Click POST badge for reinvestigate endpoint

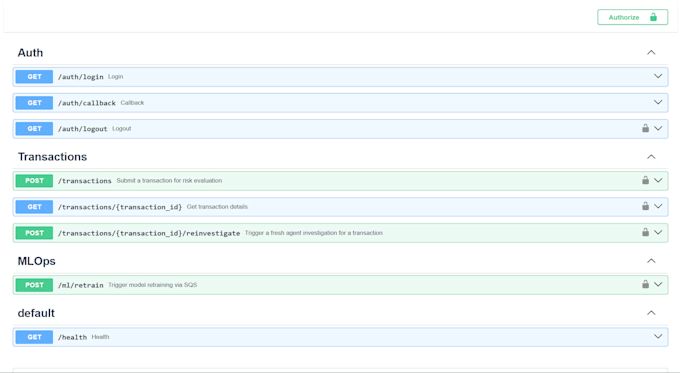[34, 233]
